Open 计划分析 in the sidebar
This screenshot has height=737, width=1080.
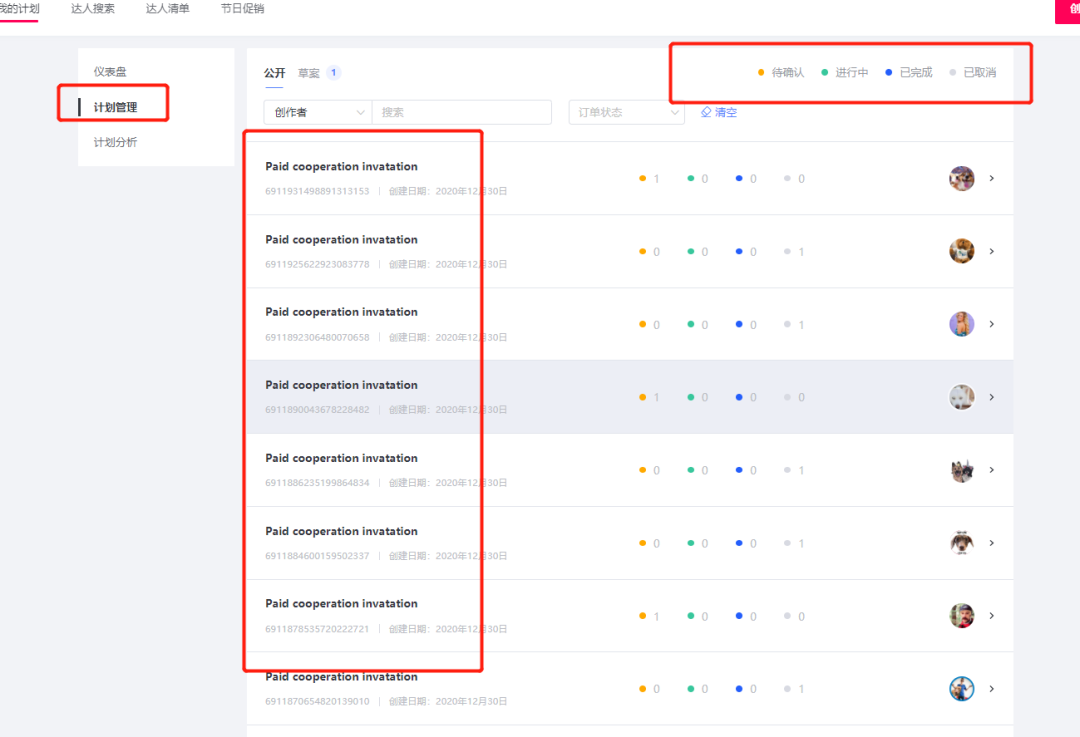pyautogui.click(x=115, y=143)
